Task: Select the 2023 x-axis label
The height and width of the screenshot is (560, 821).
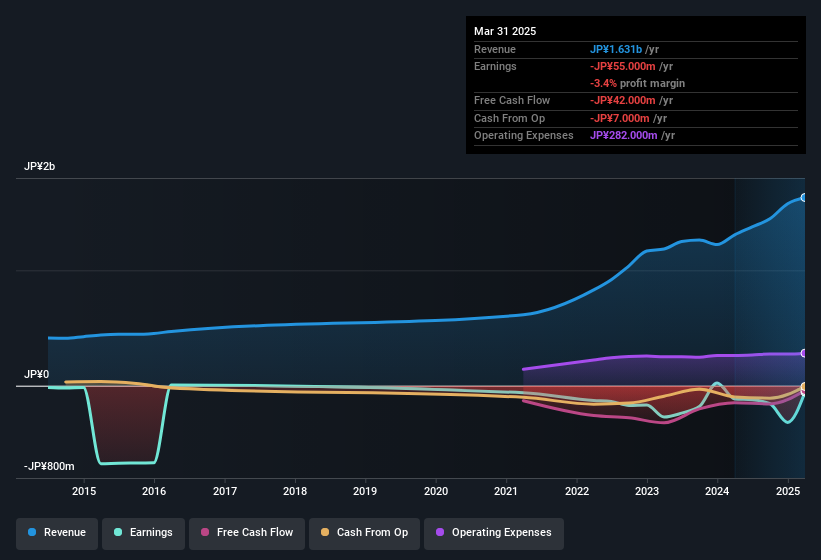Action: click(647, 491)
